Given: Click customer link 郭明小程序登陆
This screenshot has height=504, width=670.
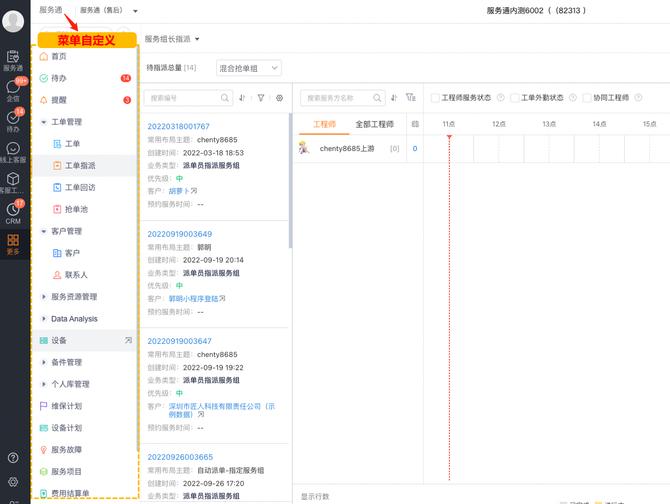Looking at the screenshot, I should (x=193, y=298).
